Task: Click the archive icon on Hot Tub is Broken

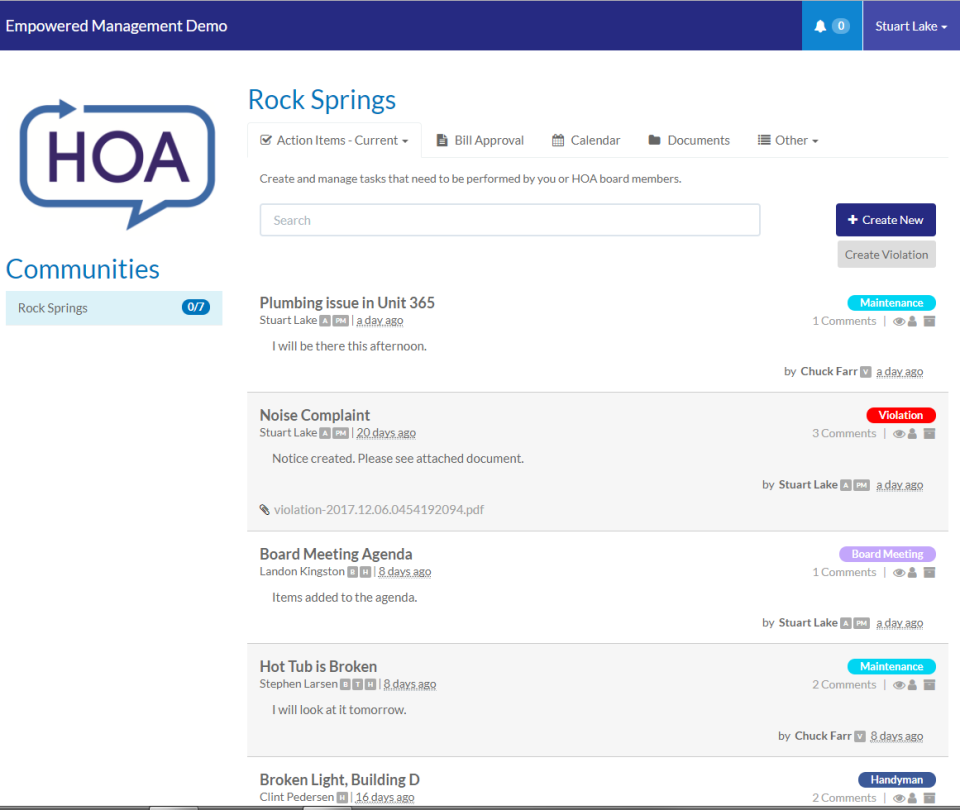Action: click(x=929, y=684)
